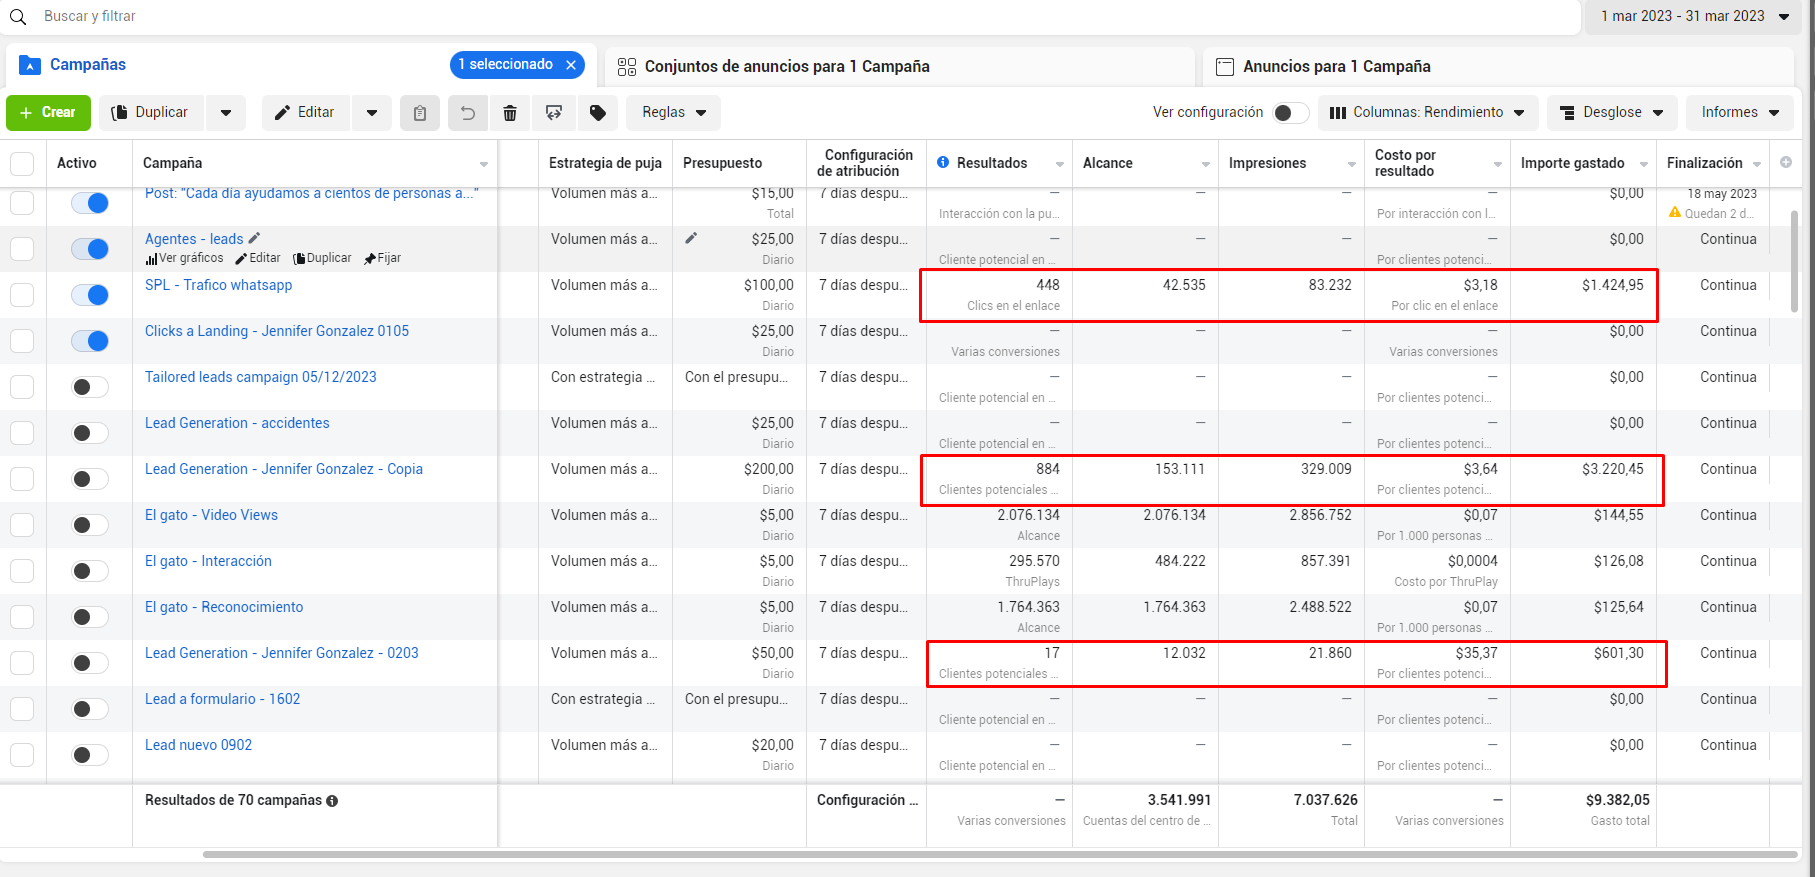
Task: Delete selected campaign with trash icon
Action: tap(510, 113)
